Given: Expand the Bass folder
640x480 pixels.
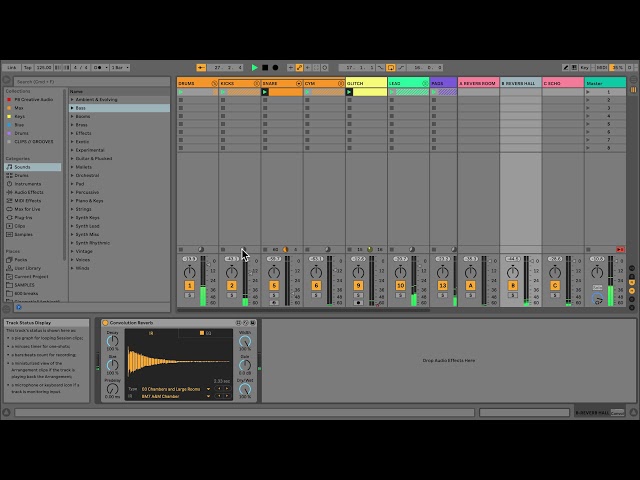Looking at the screenshot, I should click(x=72, y=108).
